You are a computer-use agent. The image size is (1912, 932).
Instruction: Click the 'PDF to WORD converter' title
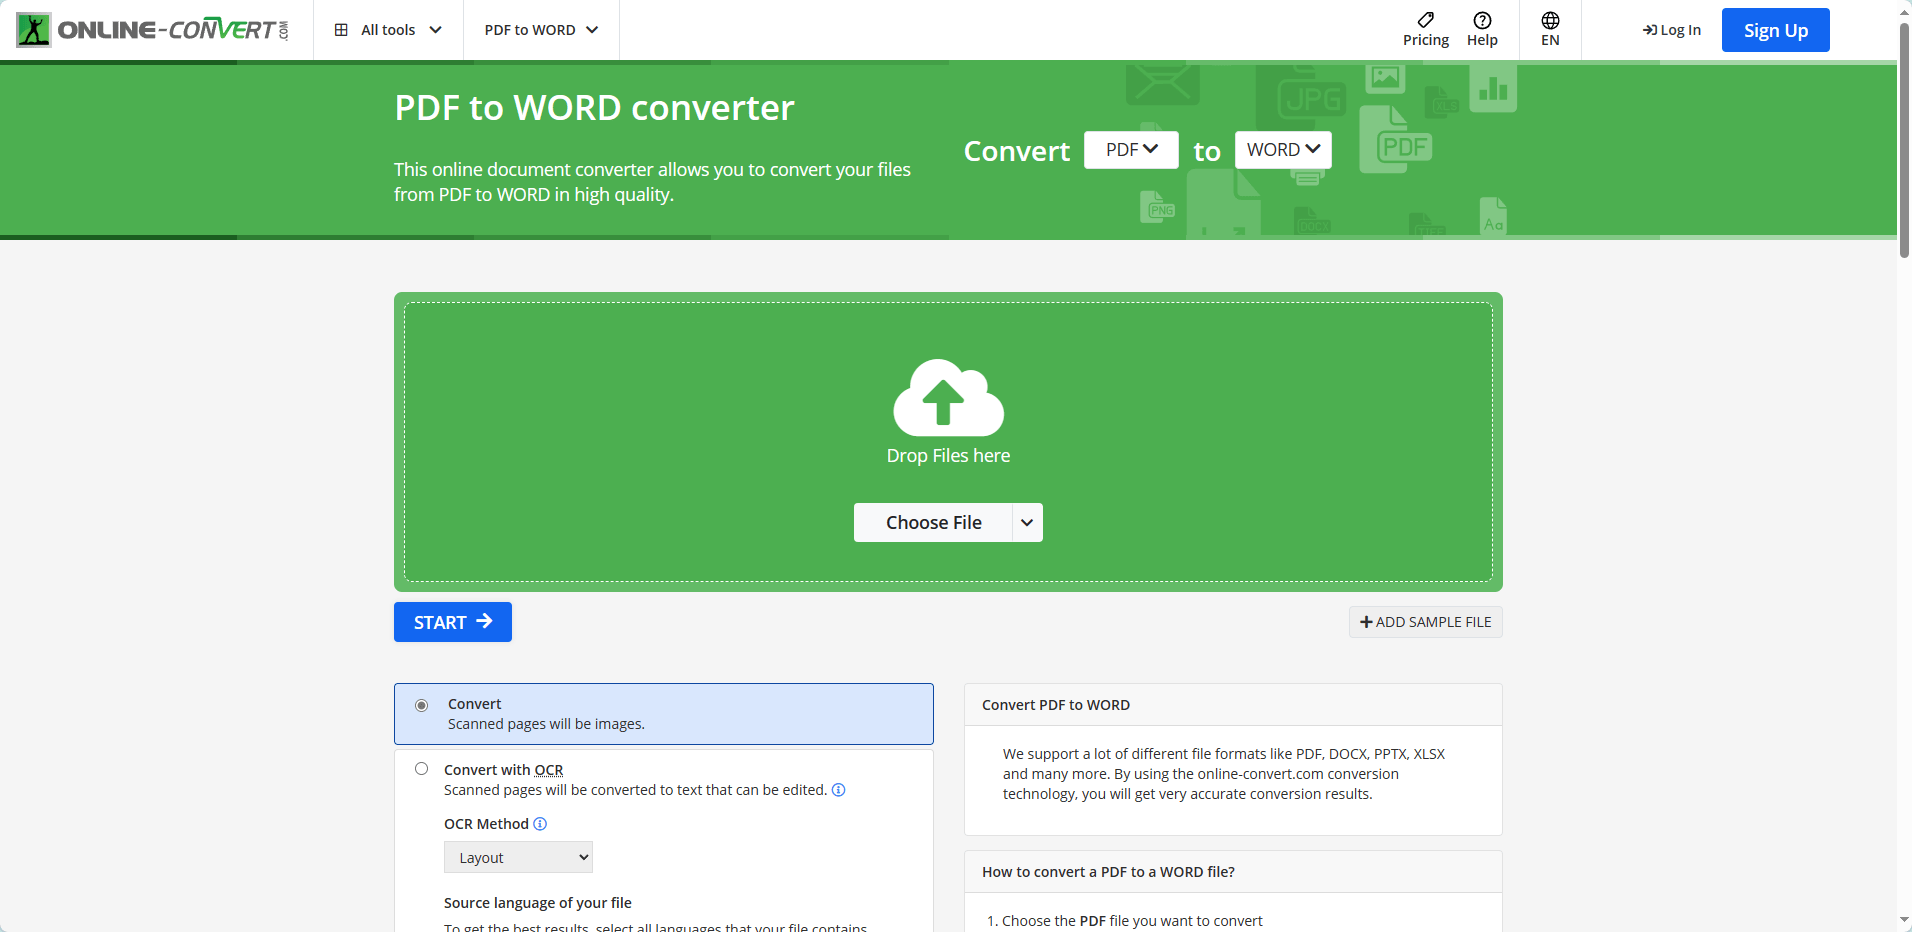(594, 108)
